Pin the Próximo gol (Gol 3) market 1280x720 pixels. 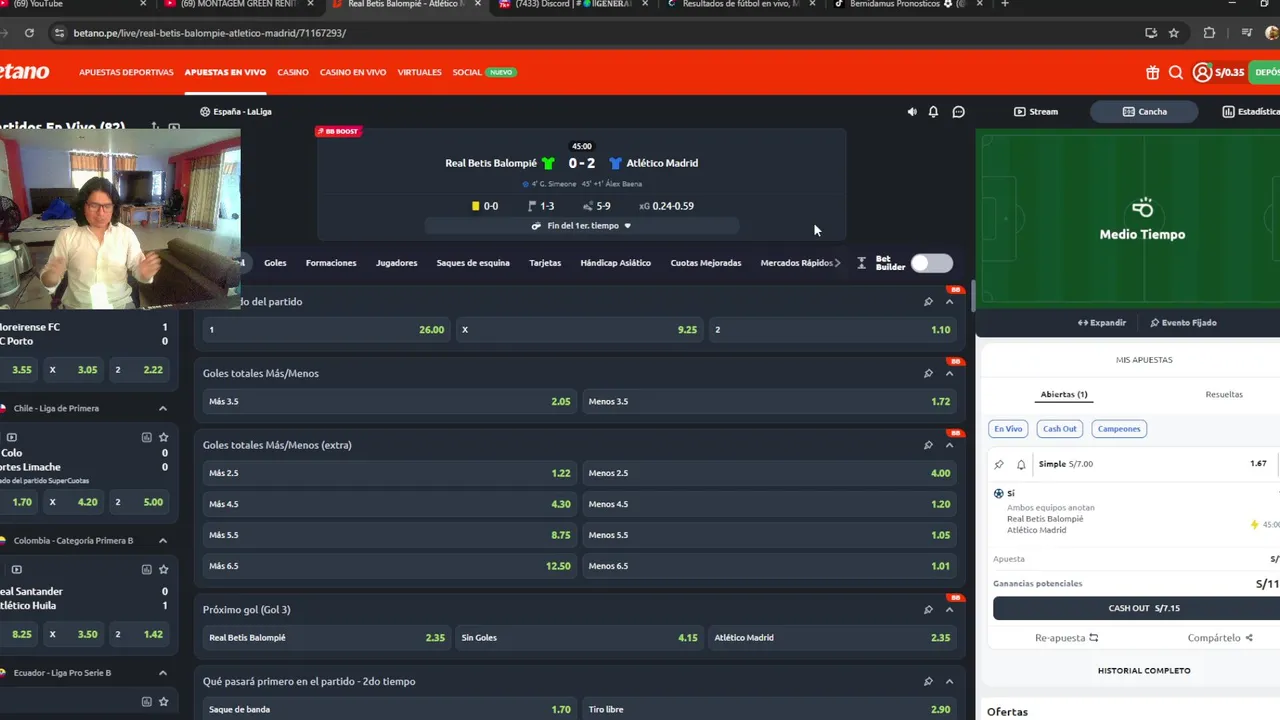(928, 609)
